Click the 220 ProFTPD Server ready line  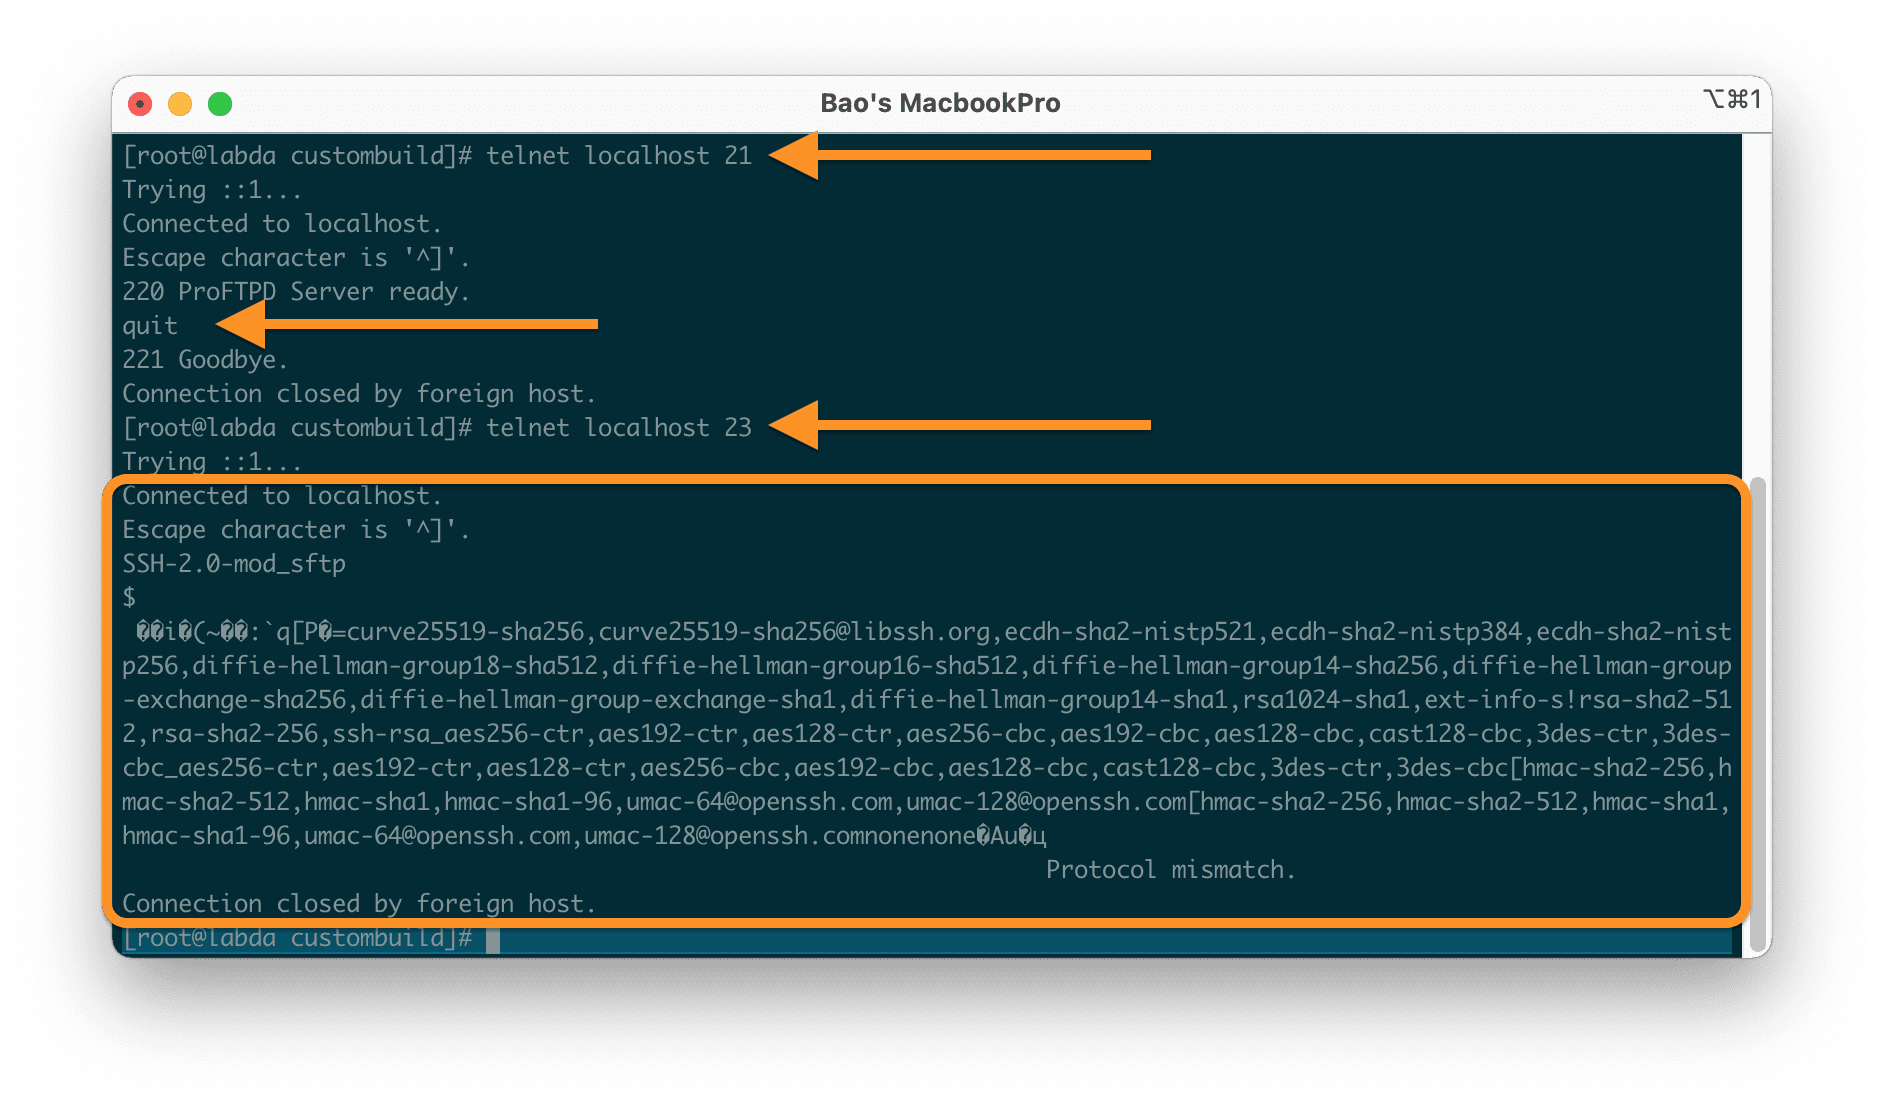point(296,291)
